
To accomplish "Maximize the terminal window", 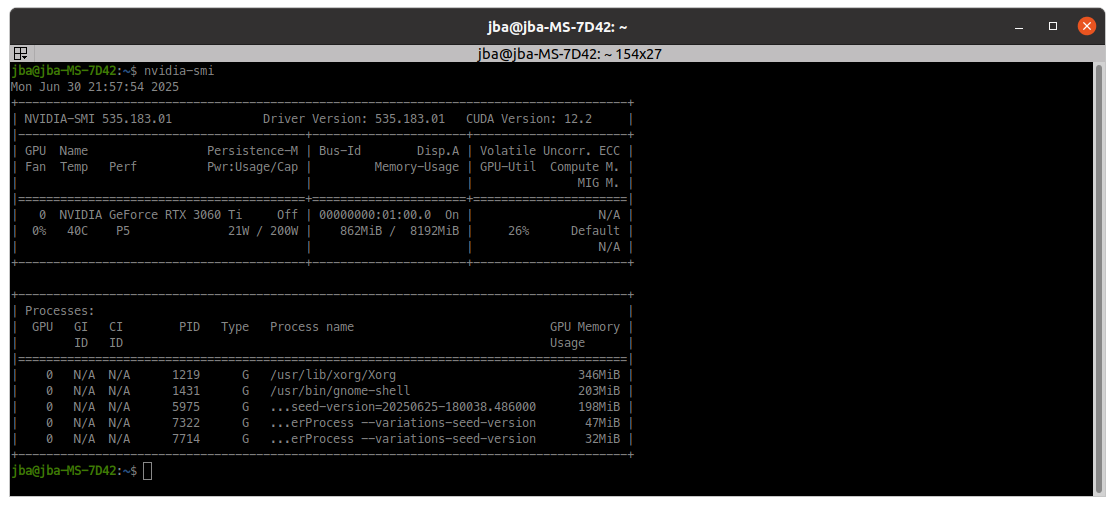I will [1053, 26].
